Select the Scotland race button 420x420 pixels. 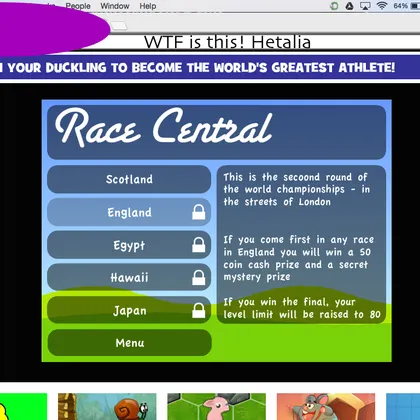[x=129, y=179]
